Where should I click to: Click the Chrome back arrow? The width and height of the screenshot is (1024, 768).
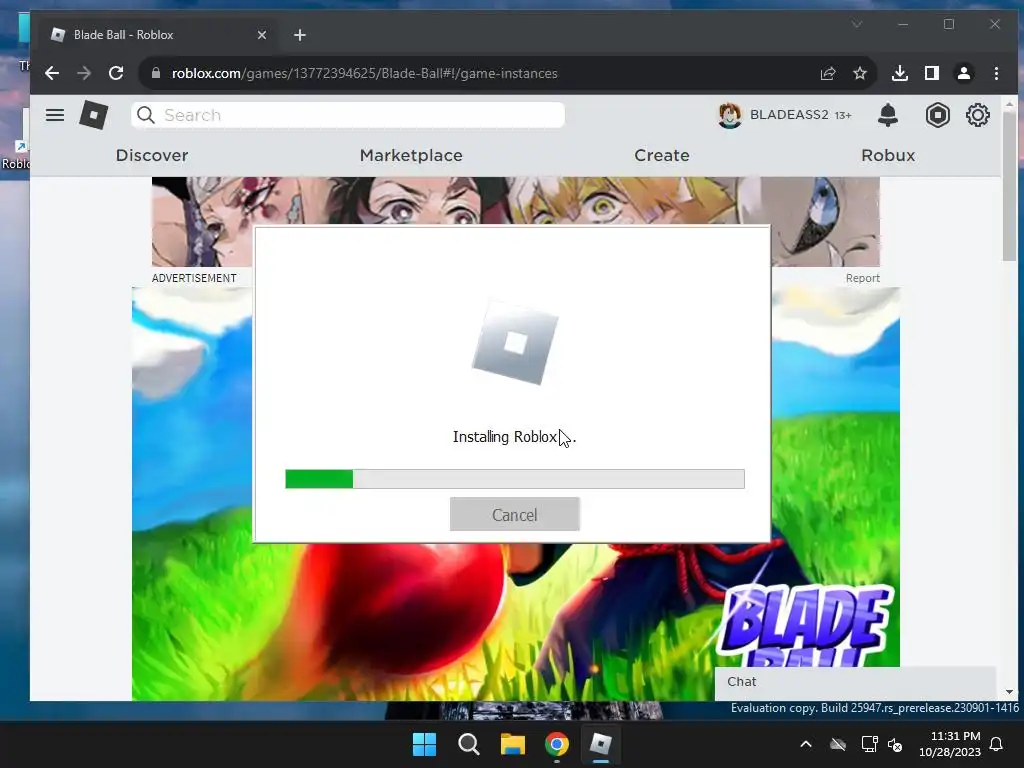tap(52, 73)
